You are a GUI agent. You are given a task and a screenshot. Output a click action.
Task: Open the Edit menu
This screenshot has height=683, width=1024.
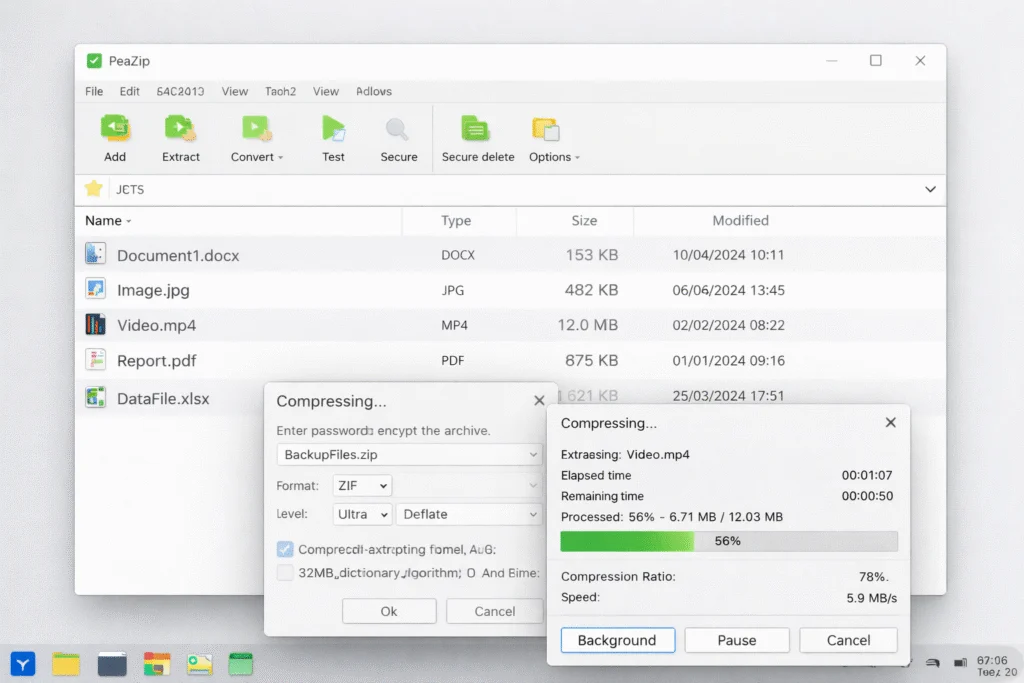point(129,91)
